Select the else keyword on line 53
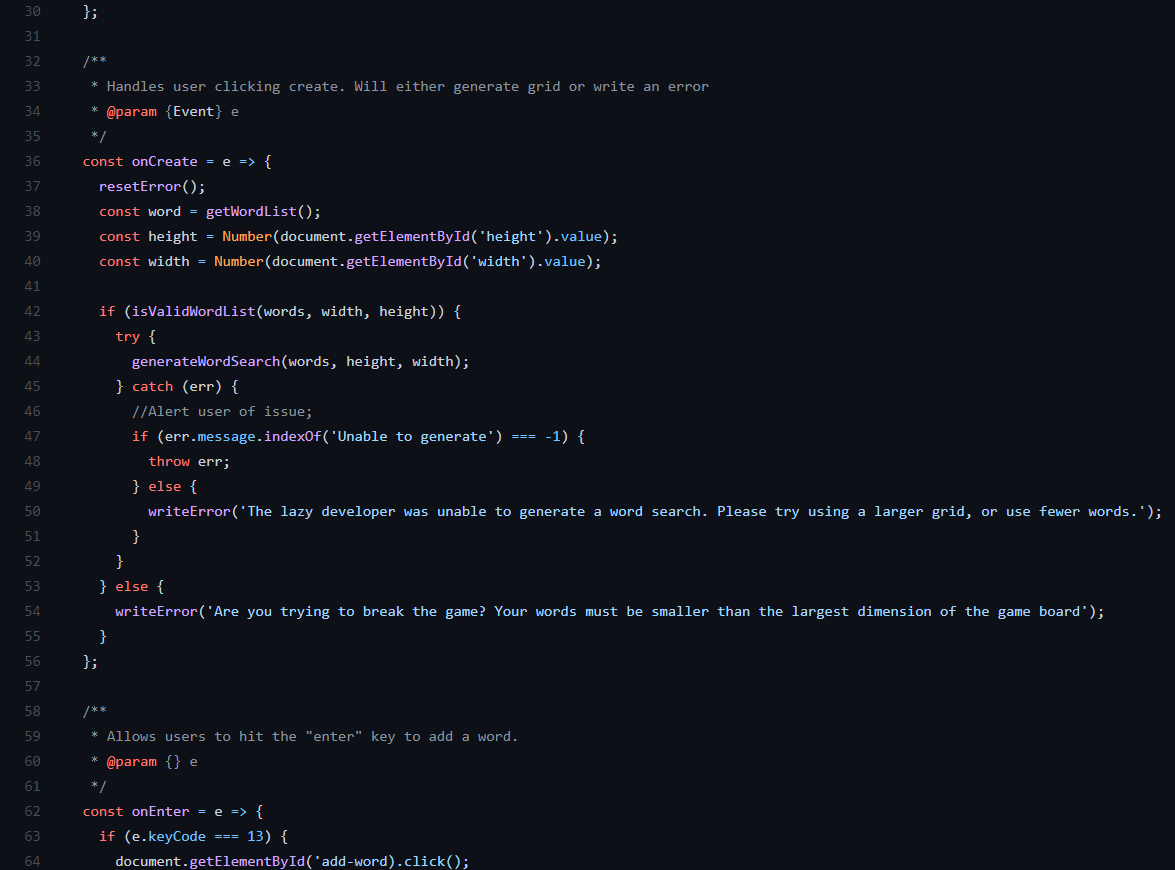 (131, 586)
